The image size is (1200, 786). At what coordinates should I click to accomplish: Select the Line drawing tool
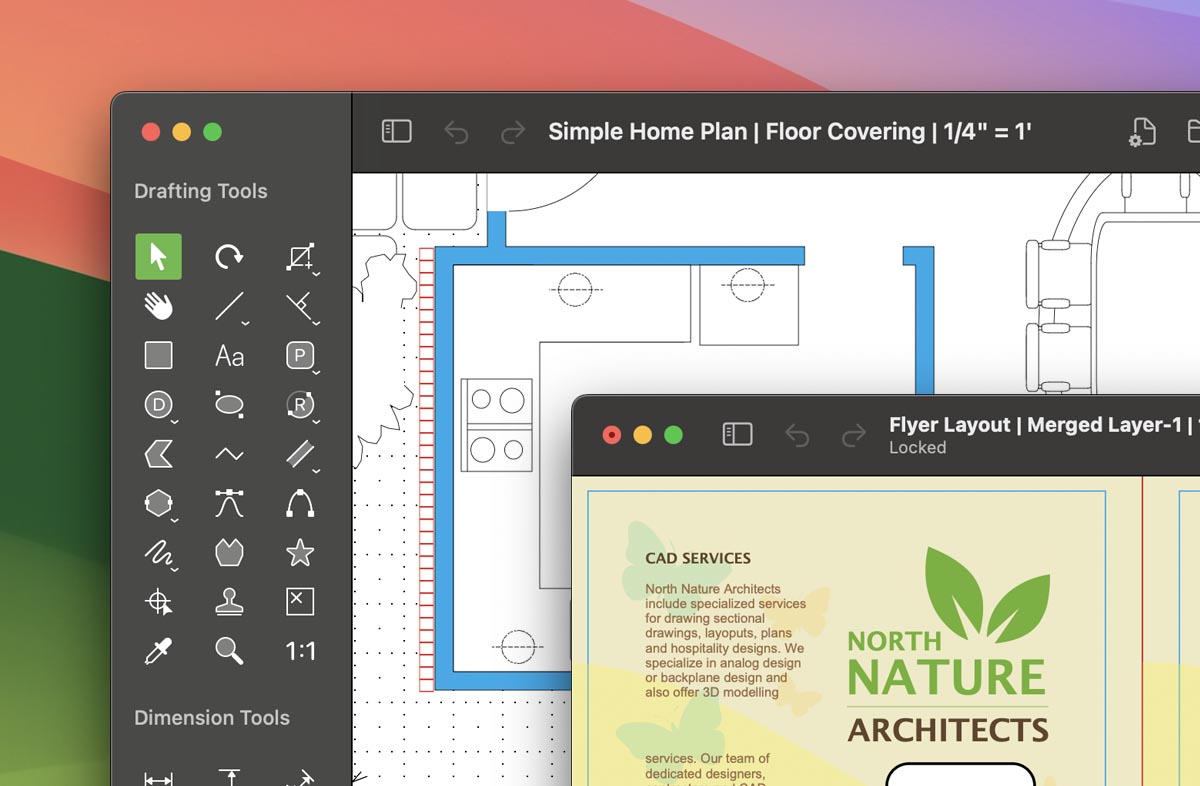click(229, 306)
